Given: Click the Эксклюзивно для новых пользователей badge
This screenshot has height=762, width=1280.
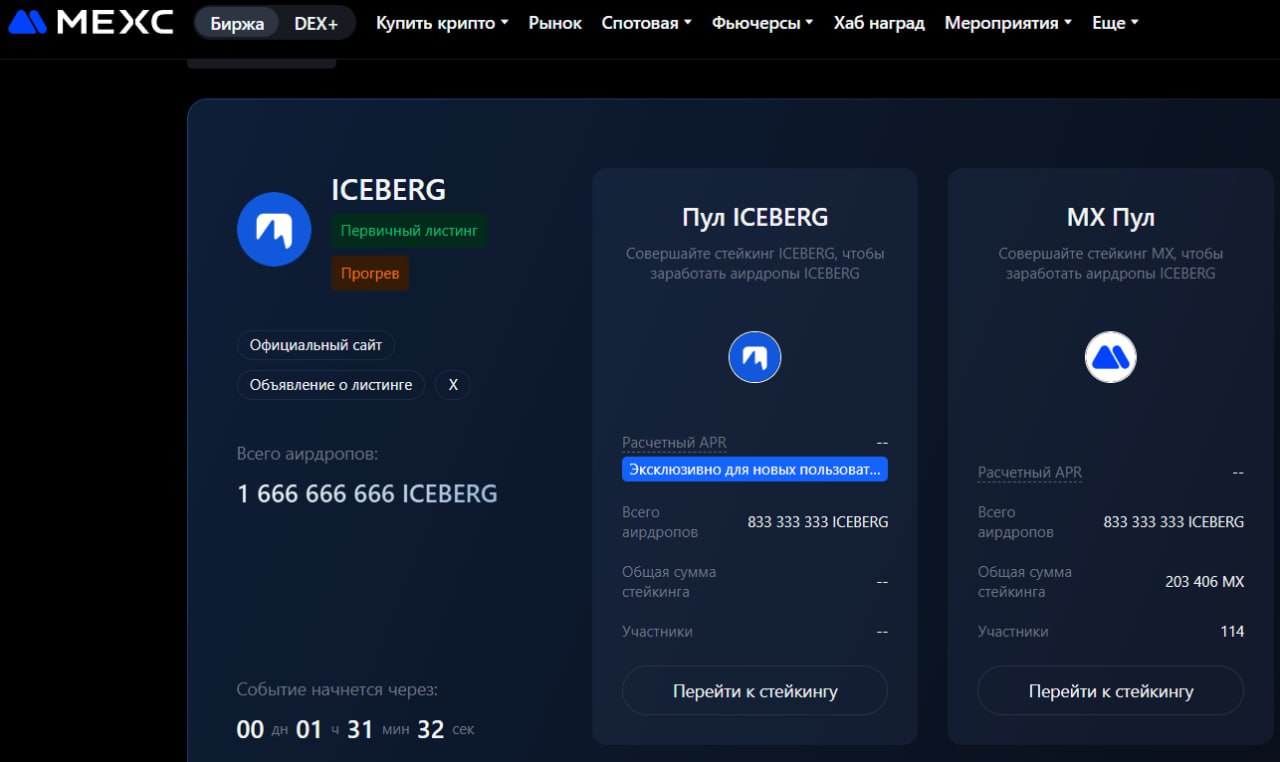Looking at the screenshot, I should (x=755, y=469).
